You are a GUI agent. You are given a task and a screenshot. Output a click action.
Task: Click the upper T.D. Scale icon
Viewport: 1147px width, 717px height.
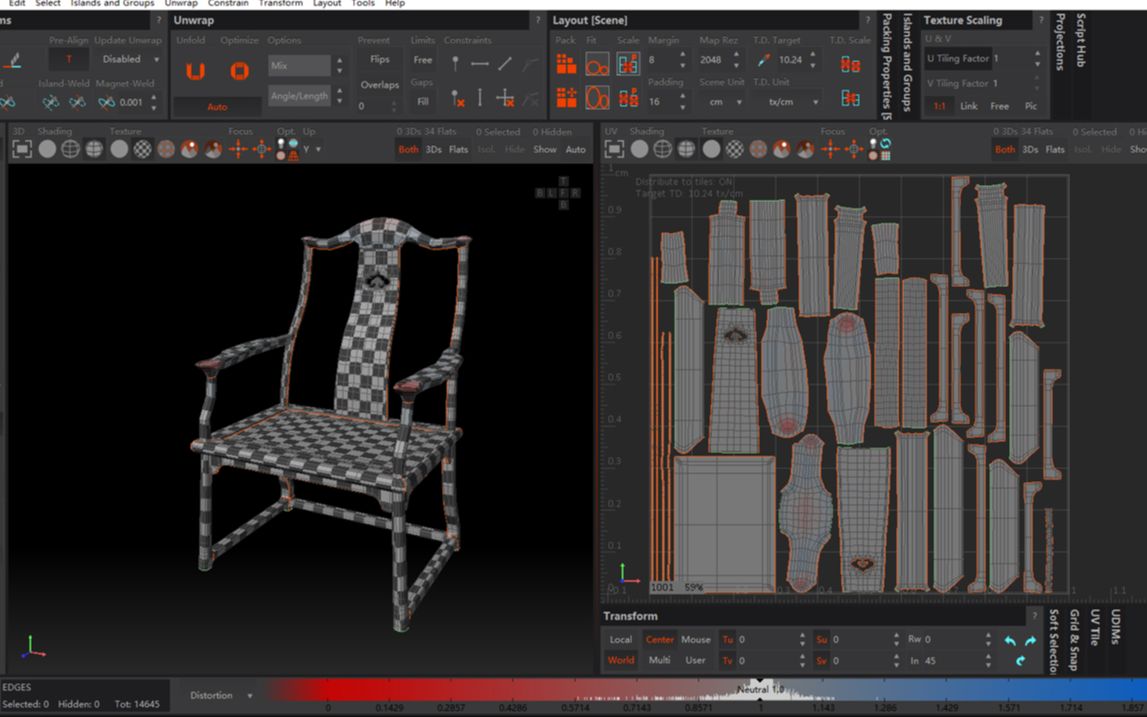[x=850, y=64]
